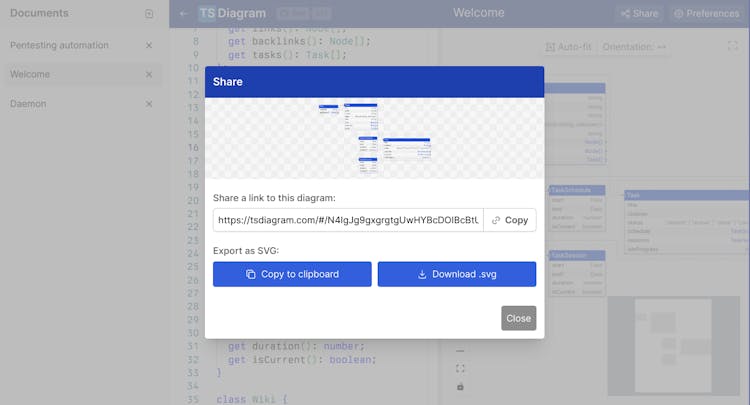Click the lock icon on the diagram controls
750x405 pixels.
(460, 386)
